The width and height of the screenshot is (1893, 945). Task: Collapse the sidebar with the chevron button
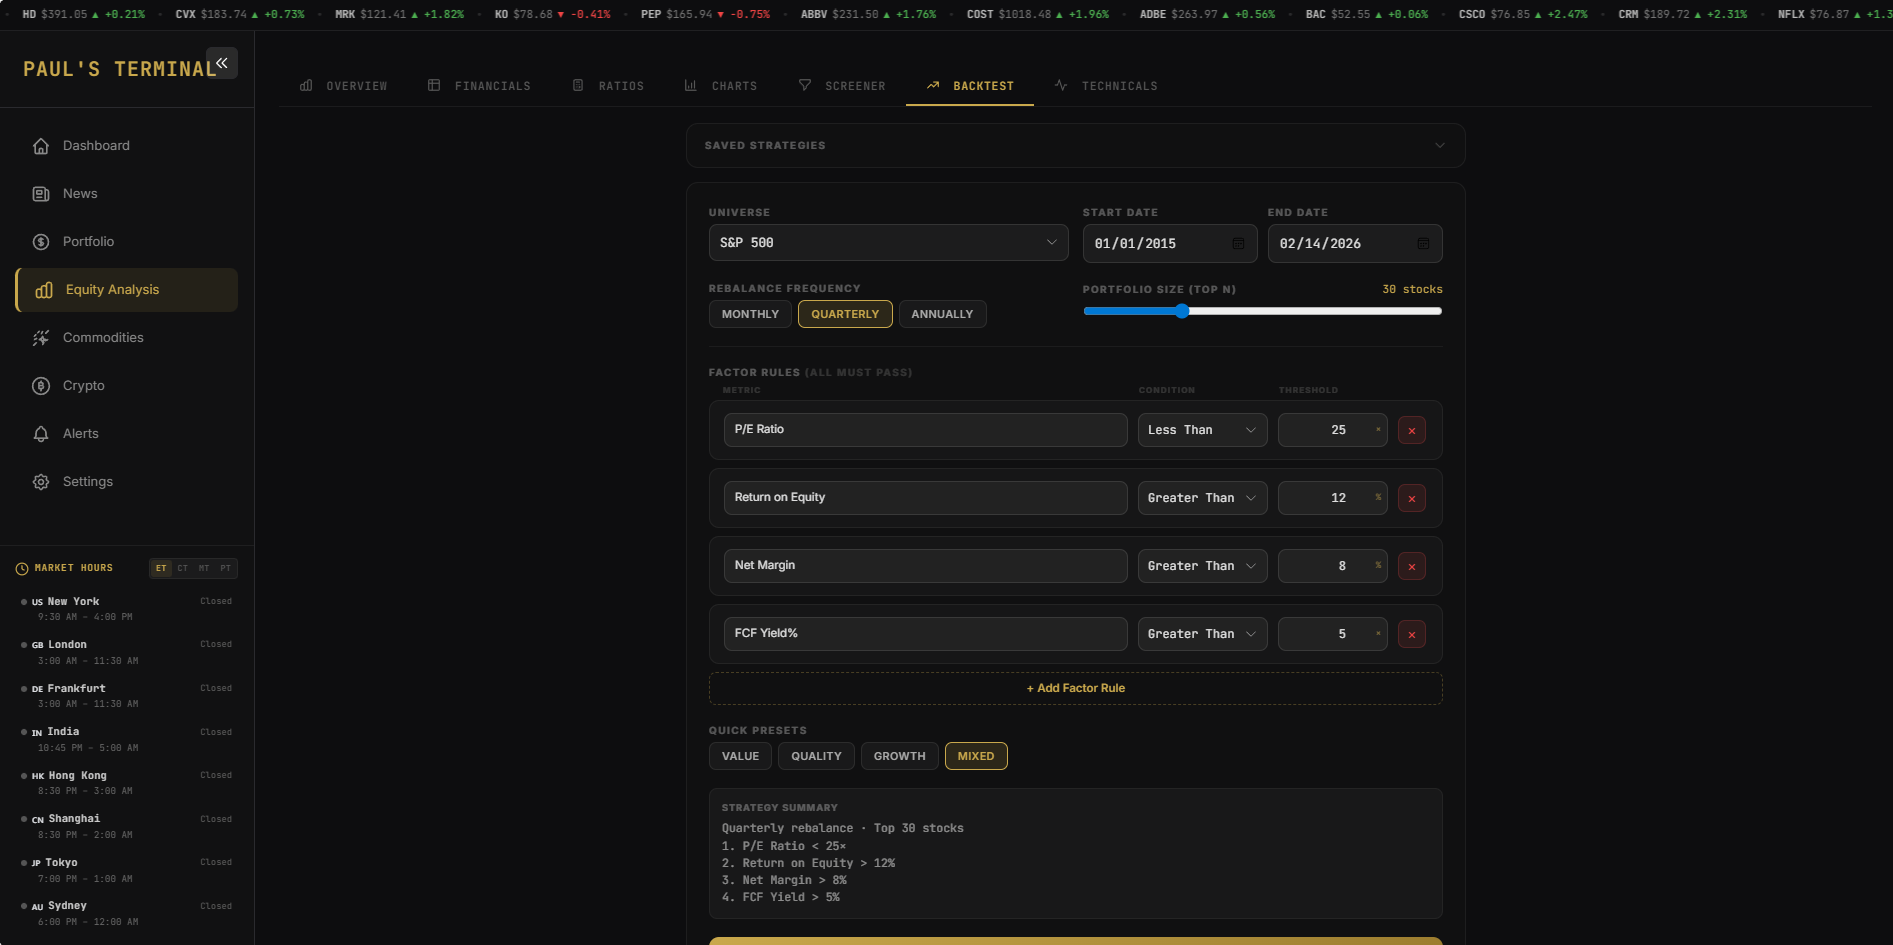pyautogui.click(x=221, y=62)
